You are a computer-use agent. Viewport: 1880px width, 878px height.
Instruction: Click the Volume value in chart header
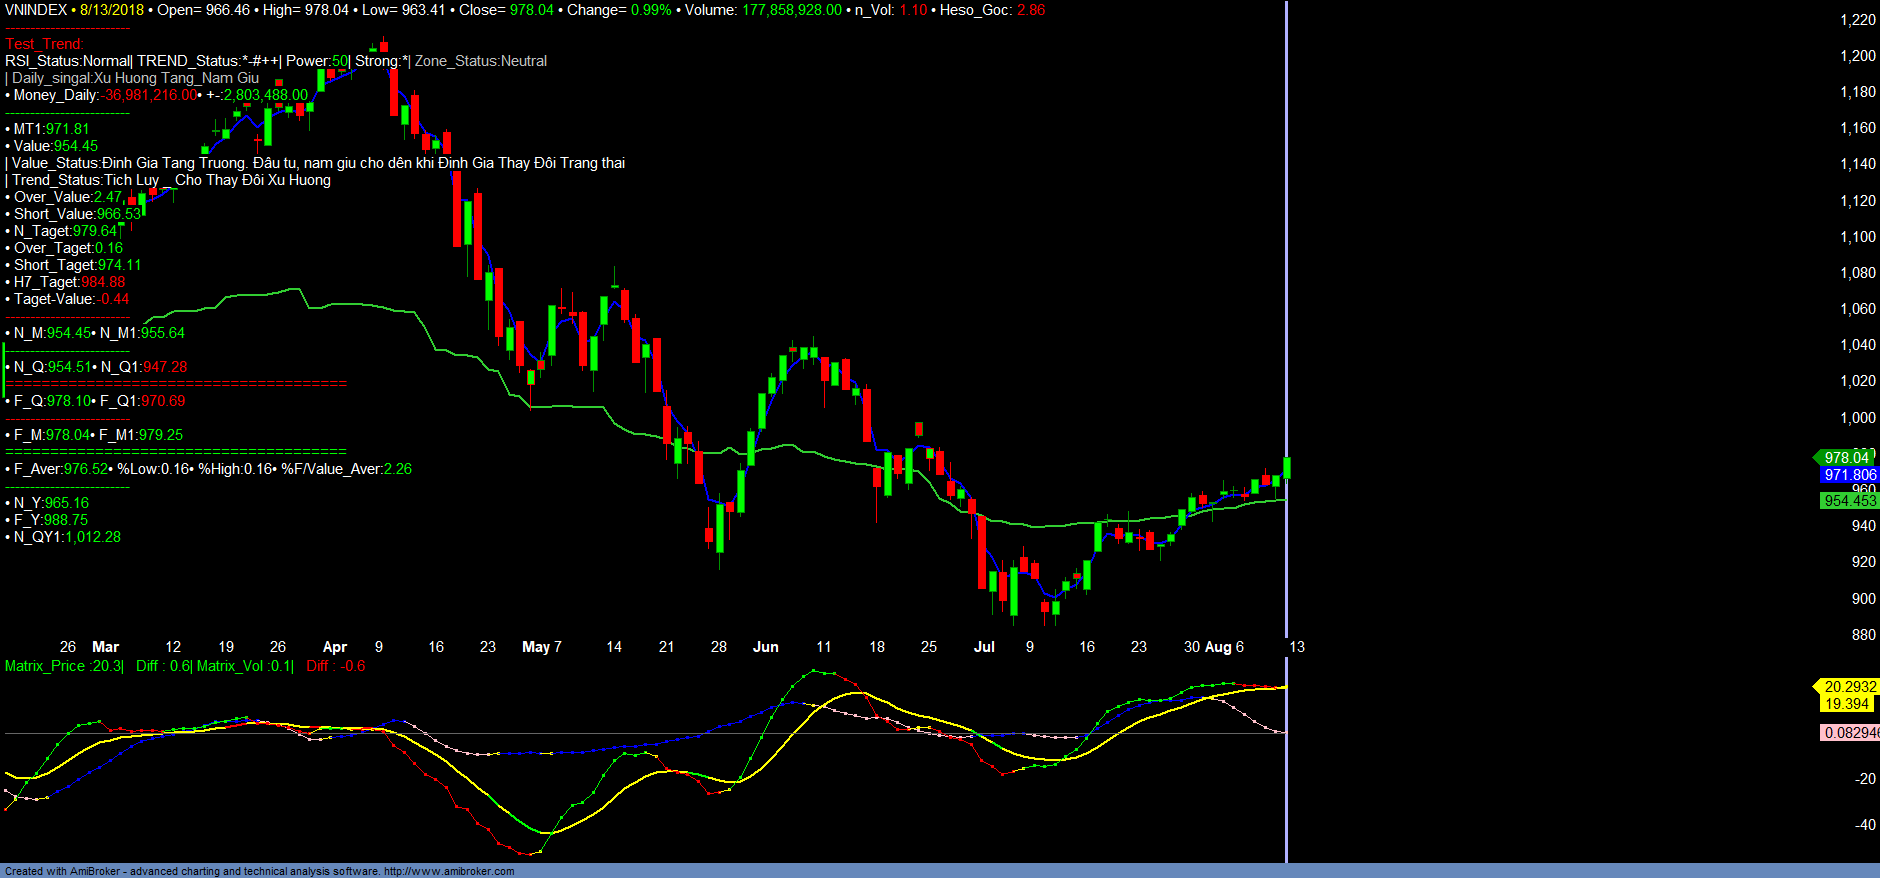(791, 10)
